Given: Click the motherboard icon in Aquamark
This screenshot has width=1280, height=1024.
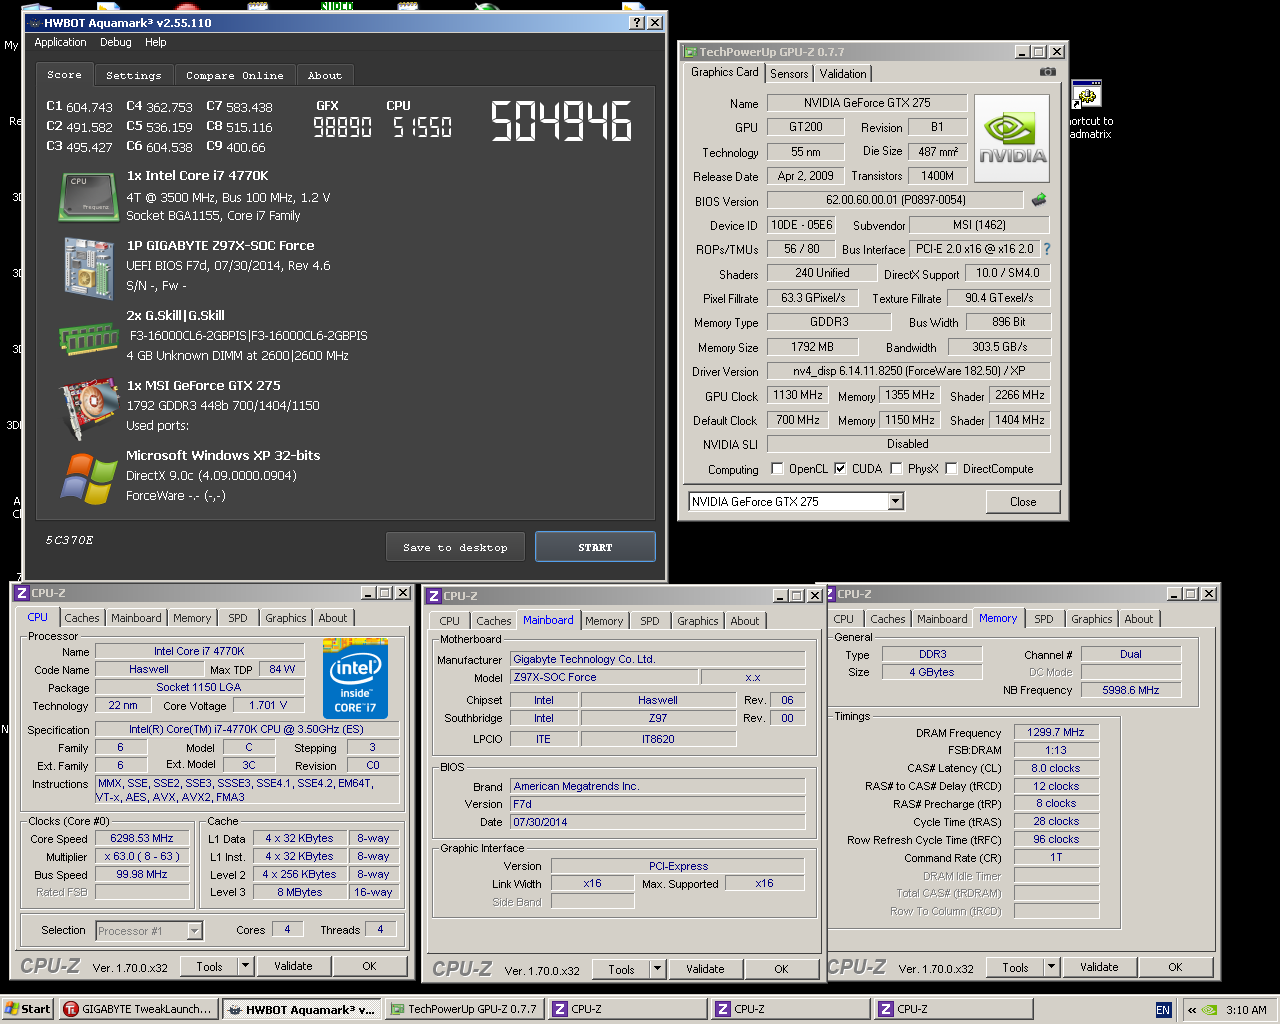Looking at the screenshot, I should (x=88, y=267).
